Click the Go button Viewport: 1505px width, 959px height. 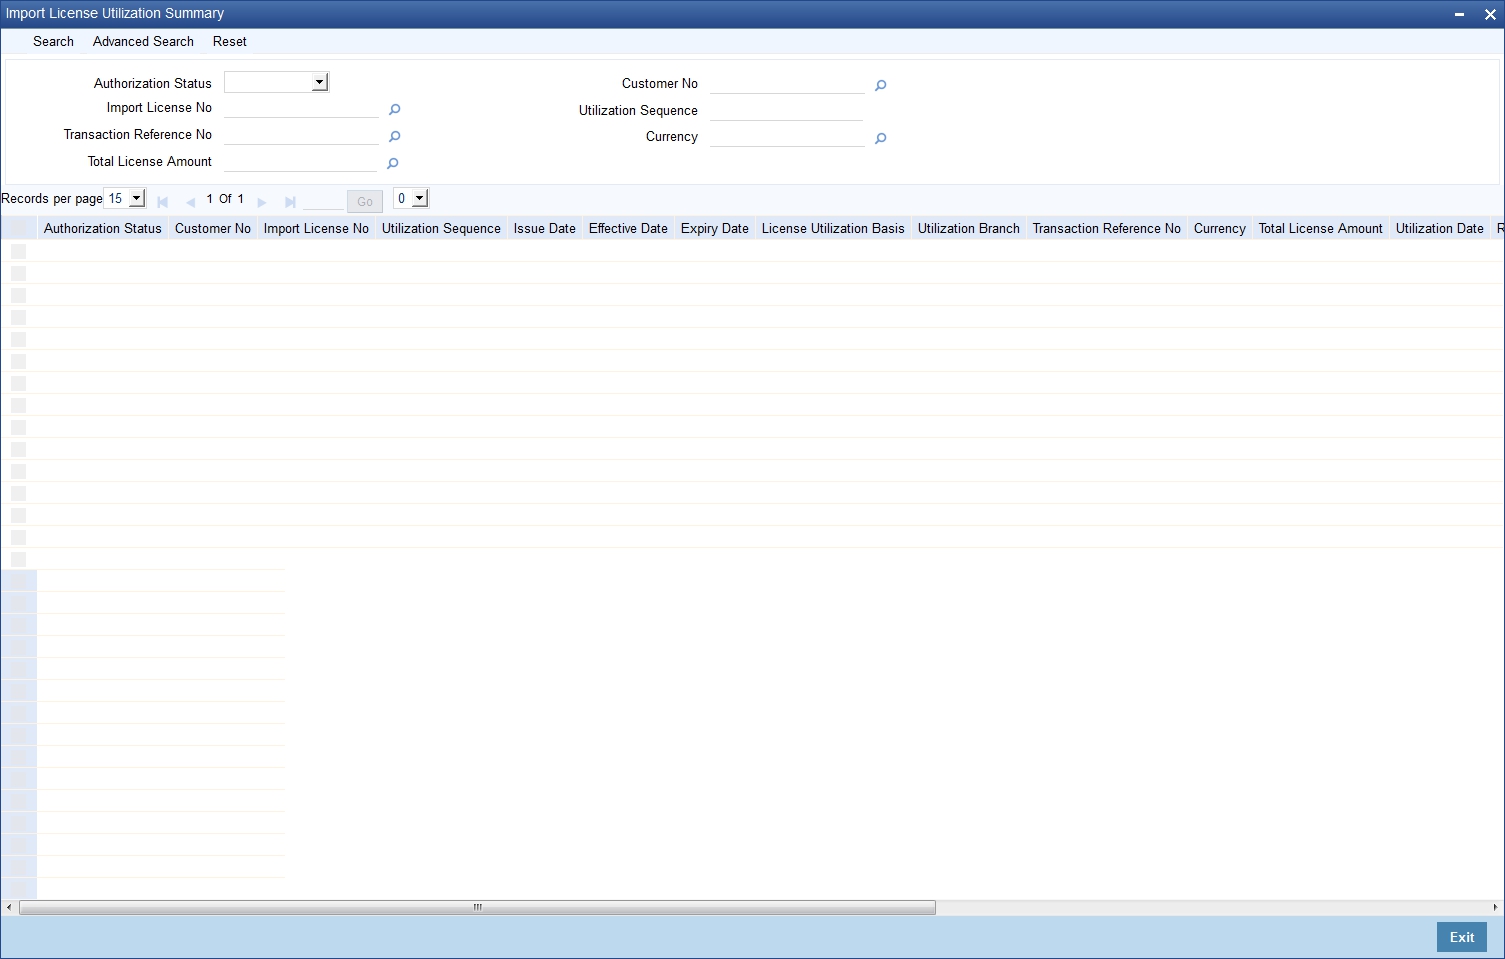[x=365, y=202]
